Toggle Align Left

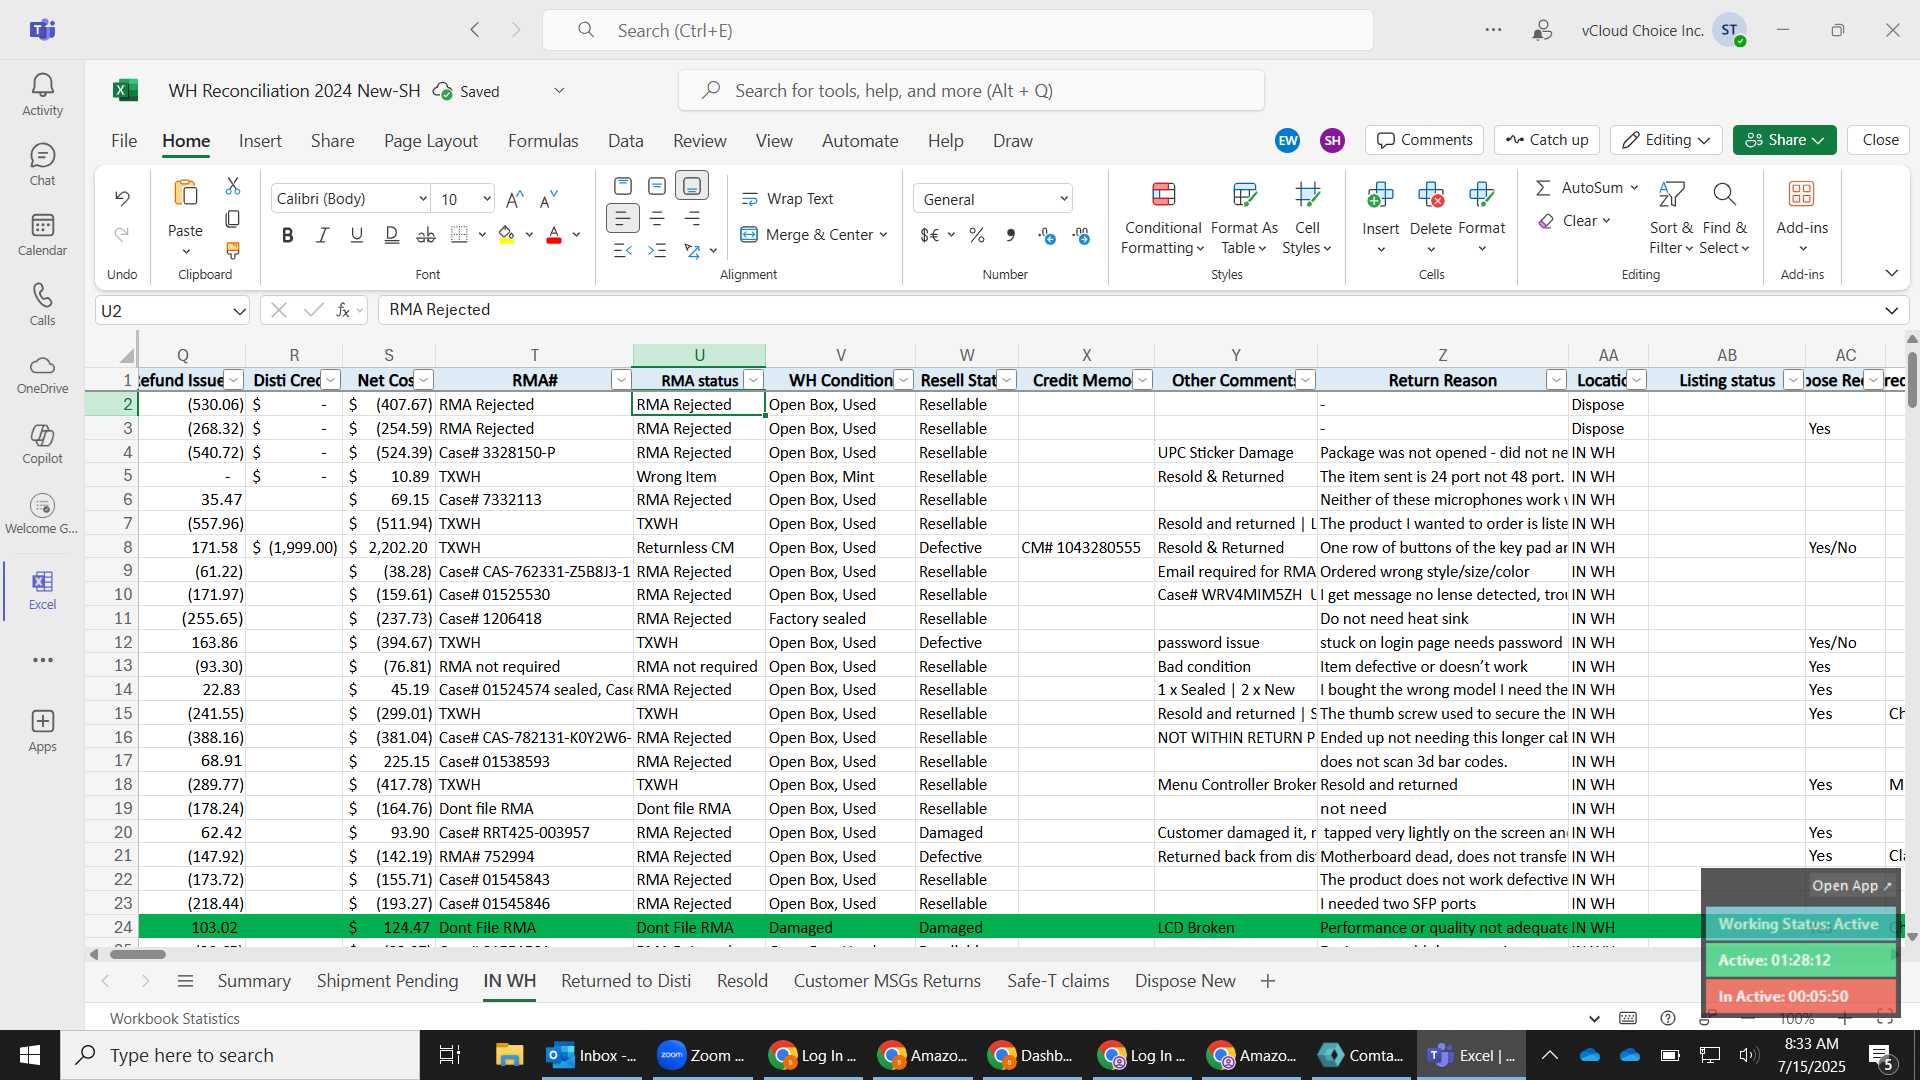coord(622,218)
